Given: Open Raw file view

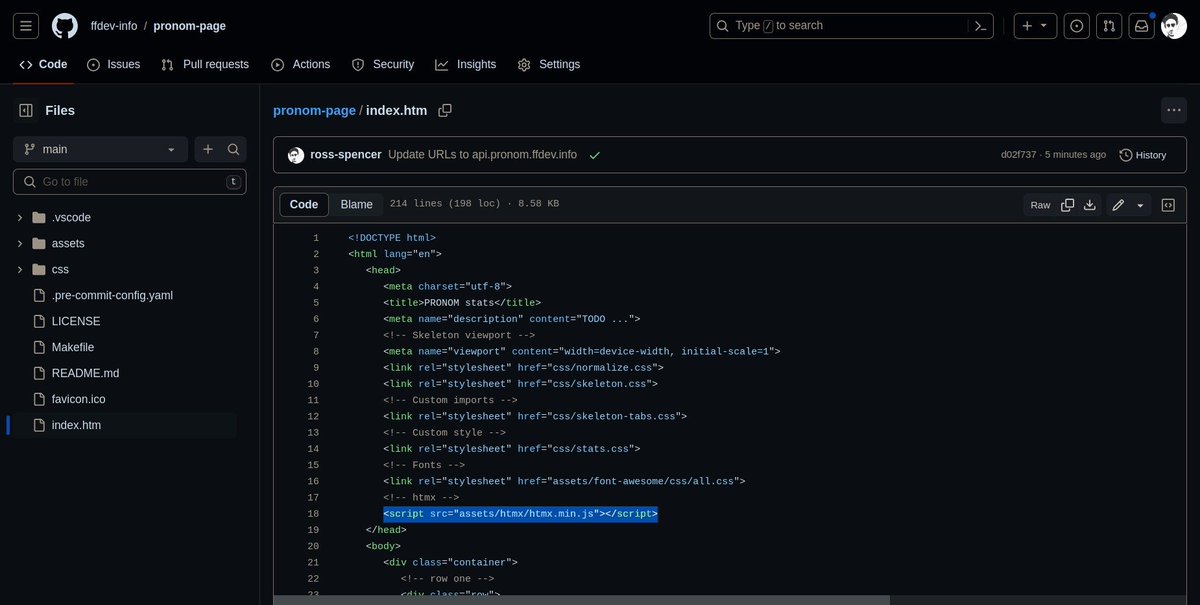Looking at the screenshot, I should point(1040,205).
